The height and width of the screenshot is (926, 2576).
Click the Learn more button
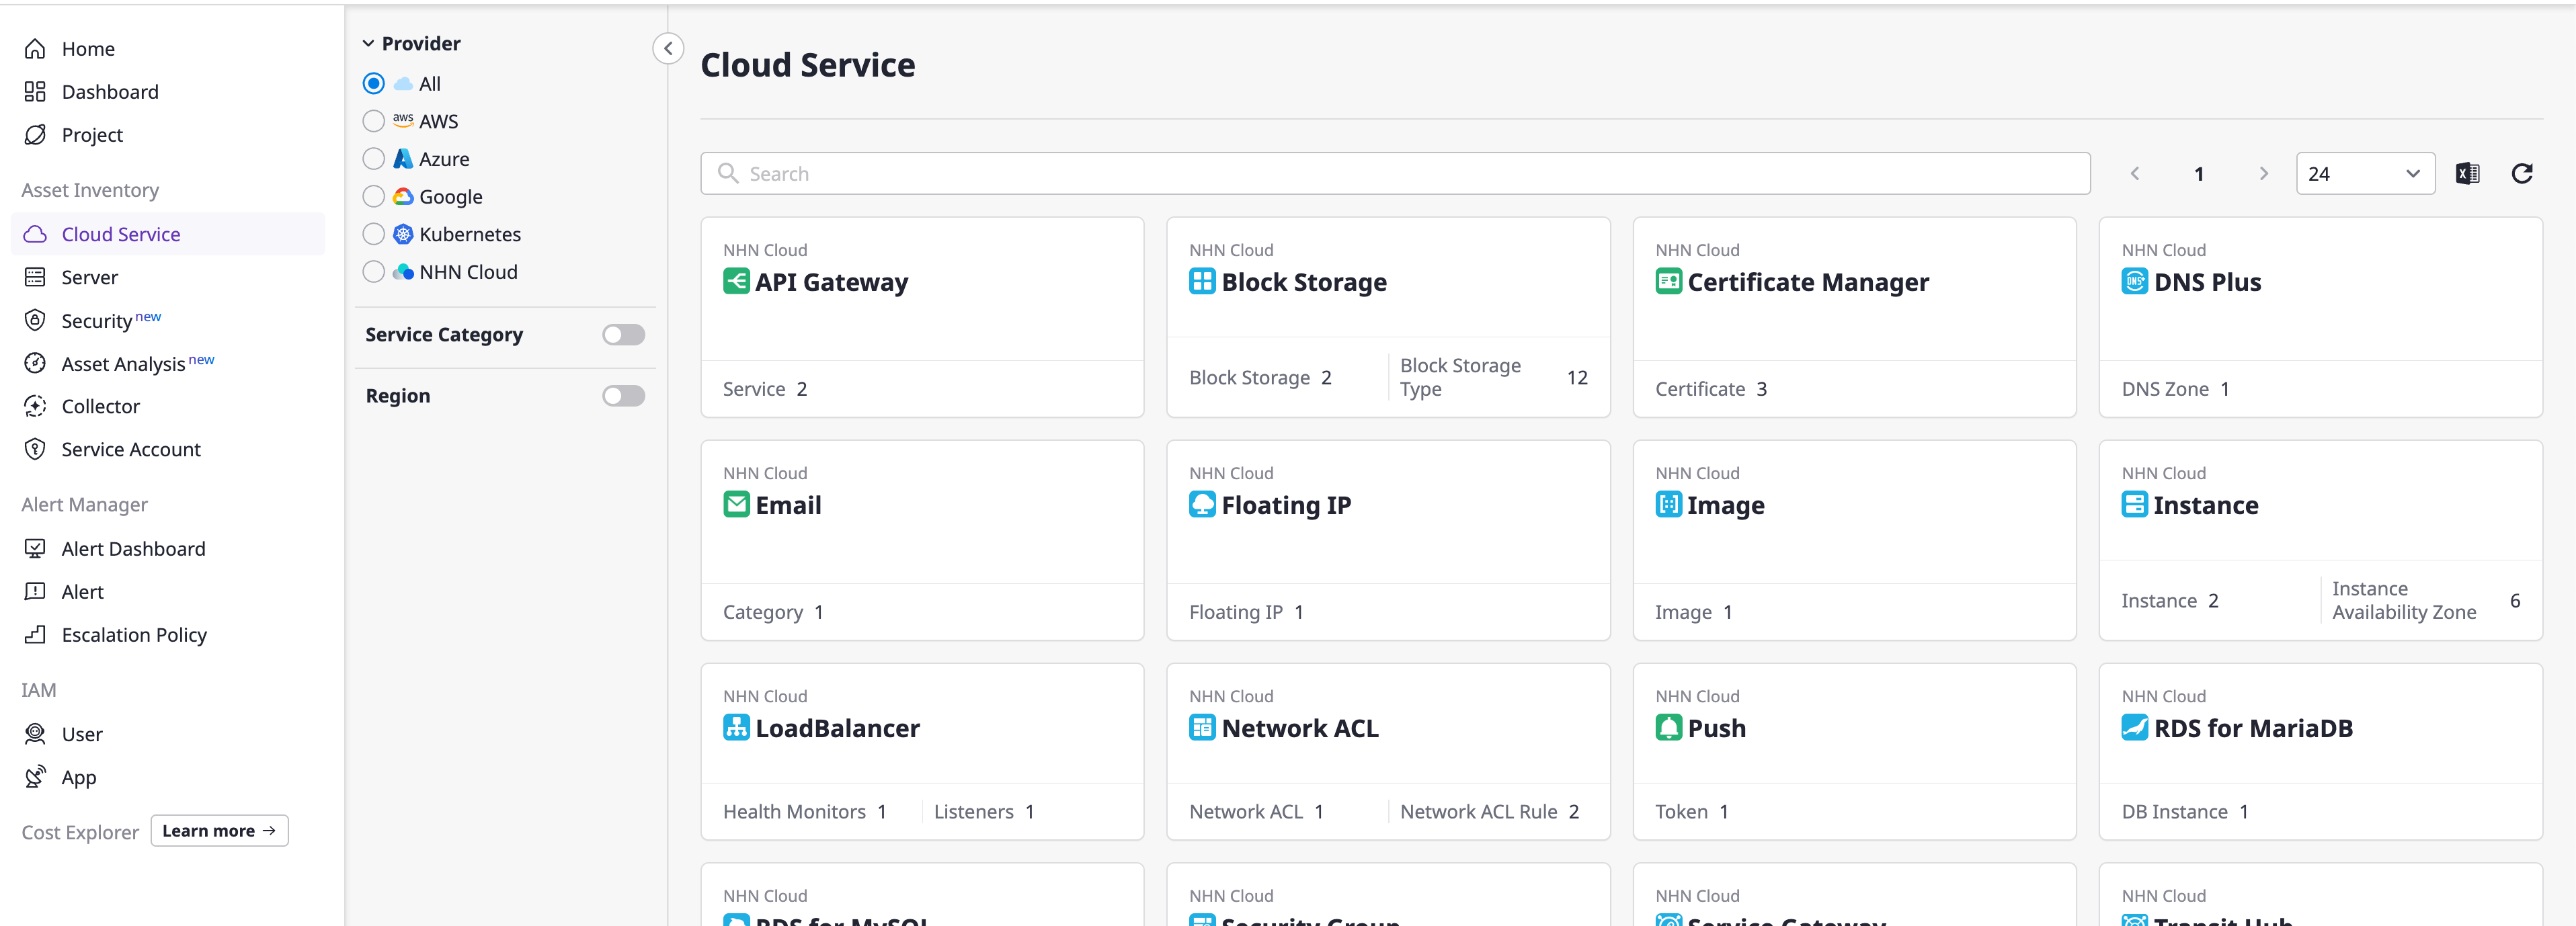(x=219, y=831)
